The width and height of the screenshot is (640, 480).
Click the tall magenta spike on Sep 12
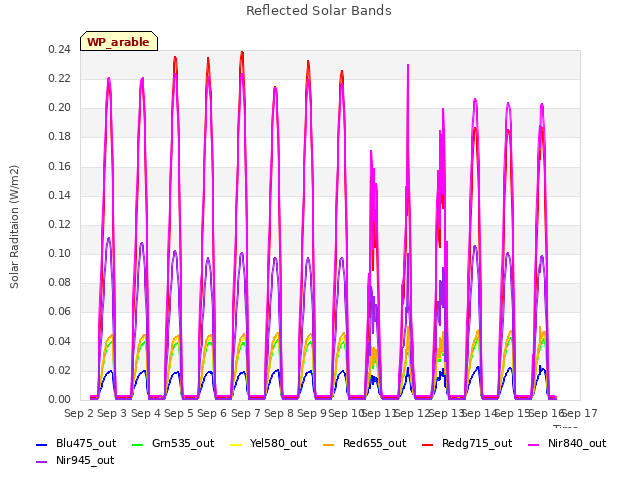pos(408,67)
